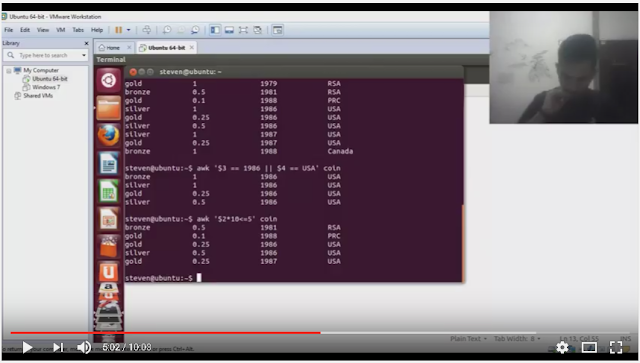
Task: Open Ubuntu Software Center from launcher
Action: coord(108,246)
